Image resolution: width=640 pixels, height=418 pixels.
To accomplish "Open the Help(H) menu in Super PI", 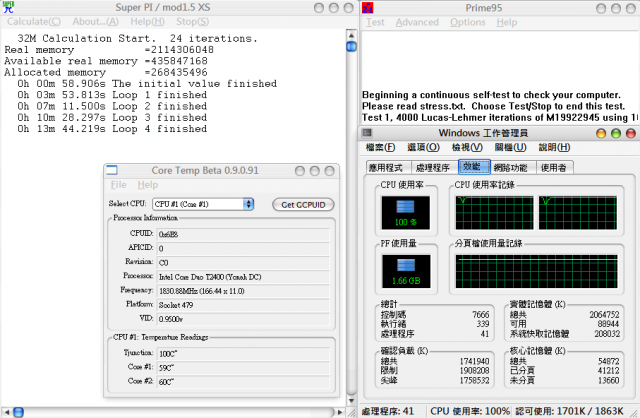I will tap(147, 22).
